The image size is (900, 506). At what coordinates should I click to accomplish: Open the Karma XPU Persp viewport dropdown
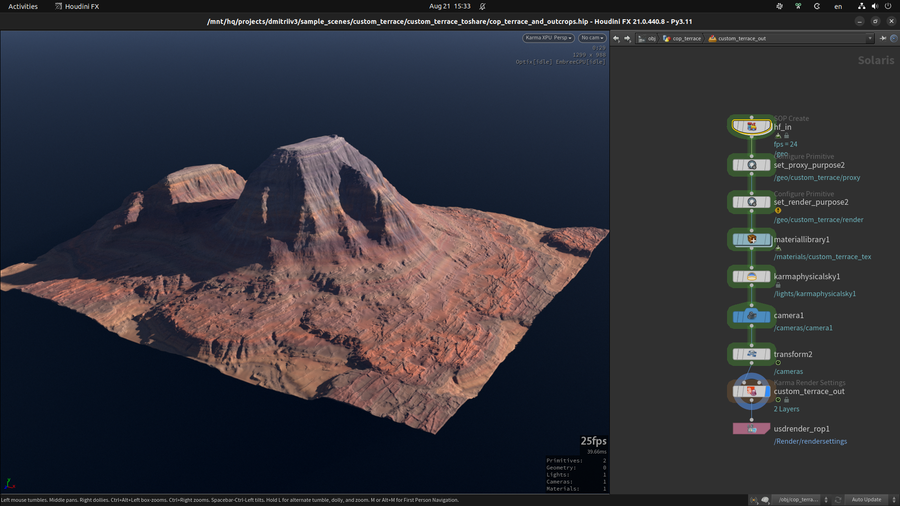point(548,38)
